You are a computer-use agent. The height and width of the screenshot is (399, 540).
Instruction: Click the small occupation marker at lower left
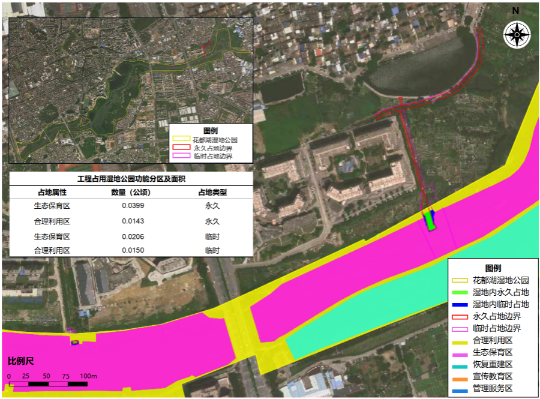point(75,342)
